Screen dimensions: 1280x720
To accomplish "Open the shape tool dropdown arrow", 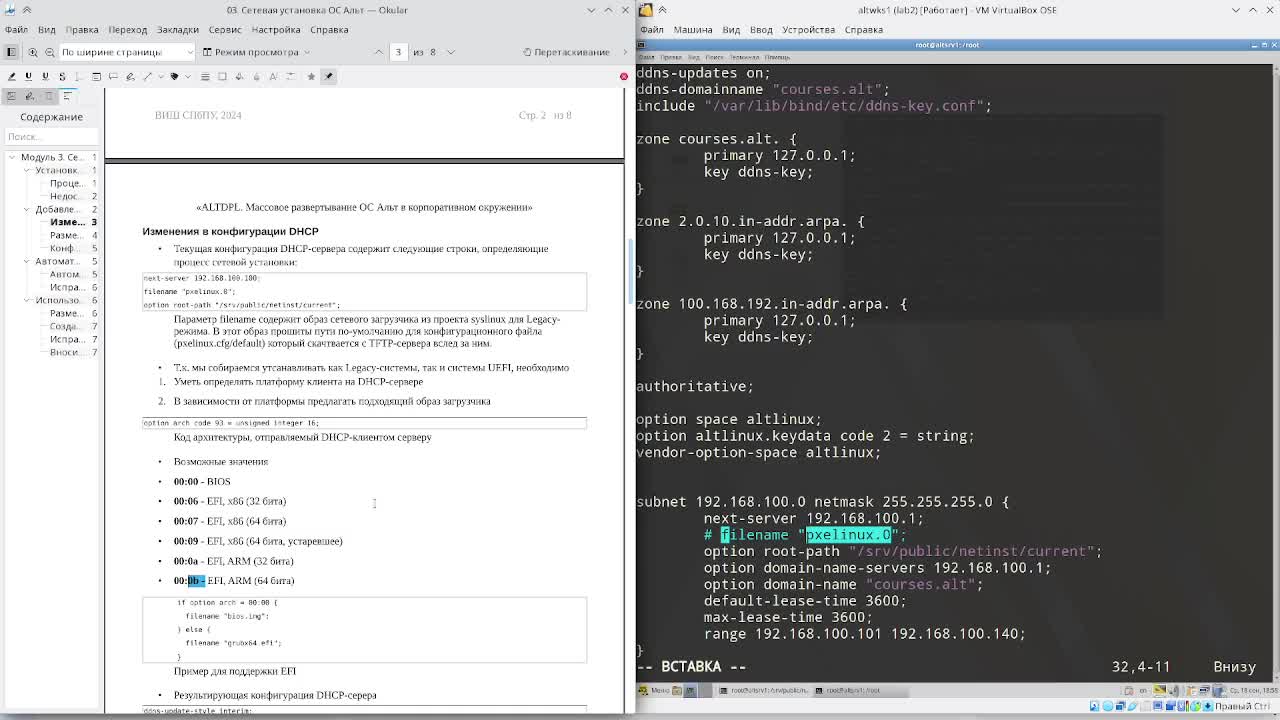I will point(161,76).
